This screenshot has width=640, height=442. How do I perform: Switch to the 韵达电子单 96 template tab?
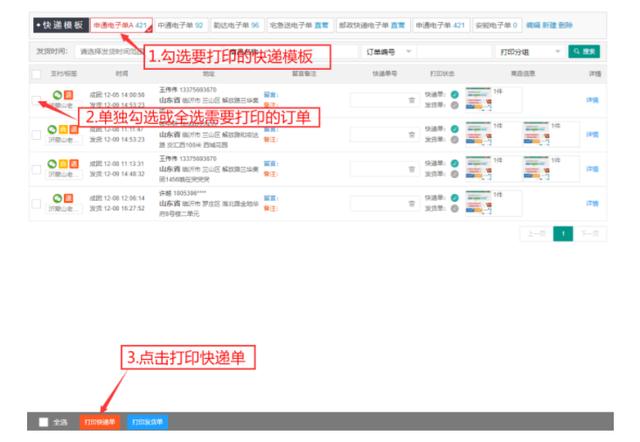pyautogui.click(x=236, y=25)
